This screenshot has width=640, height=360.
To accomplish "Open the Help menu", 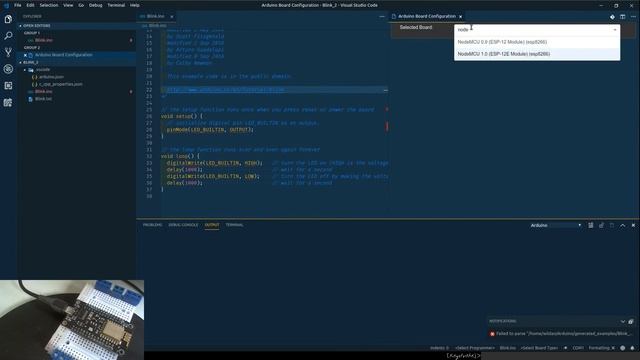I will (x=135, y=5).
